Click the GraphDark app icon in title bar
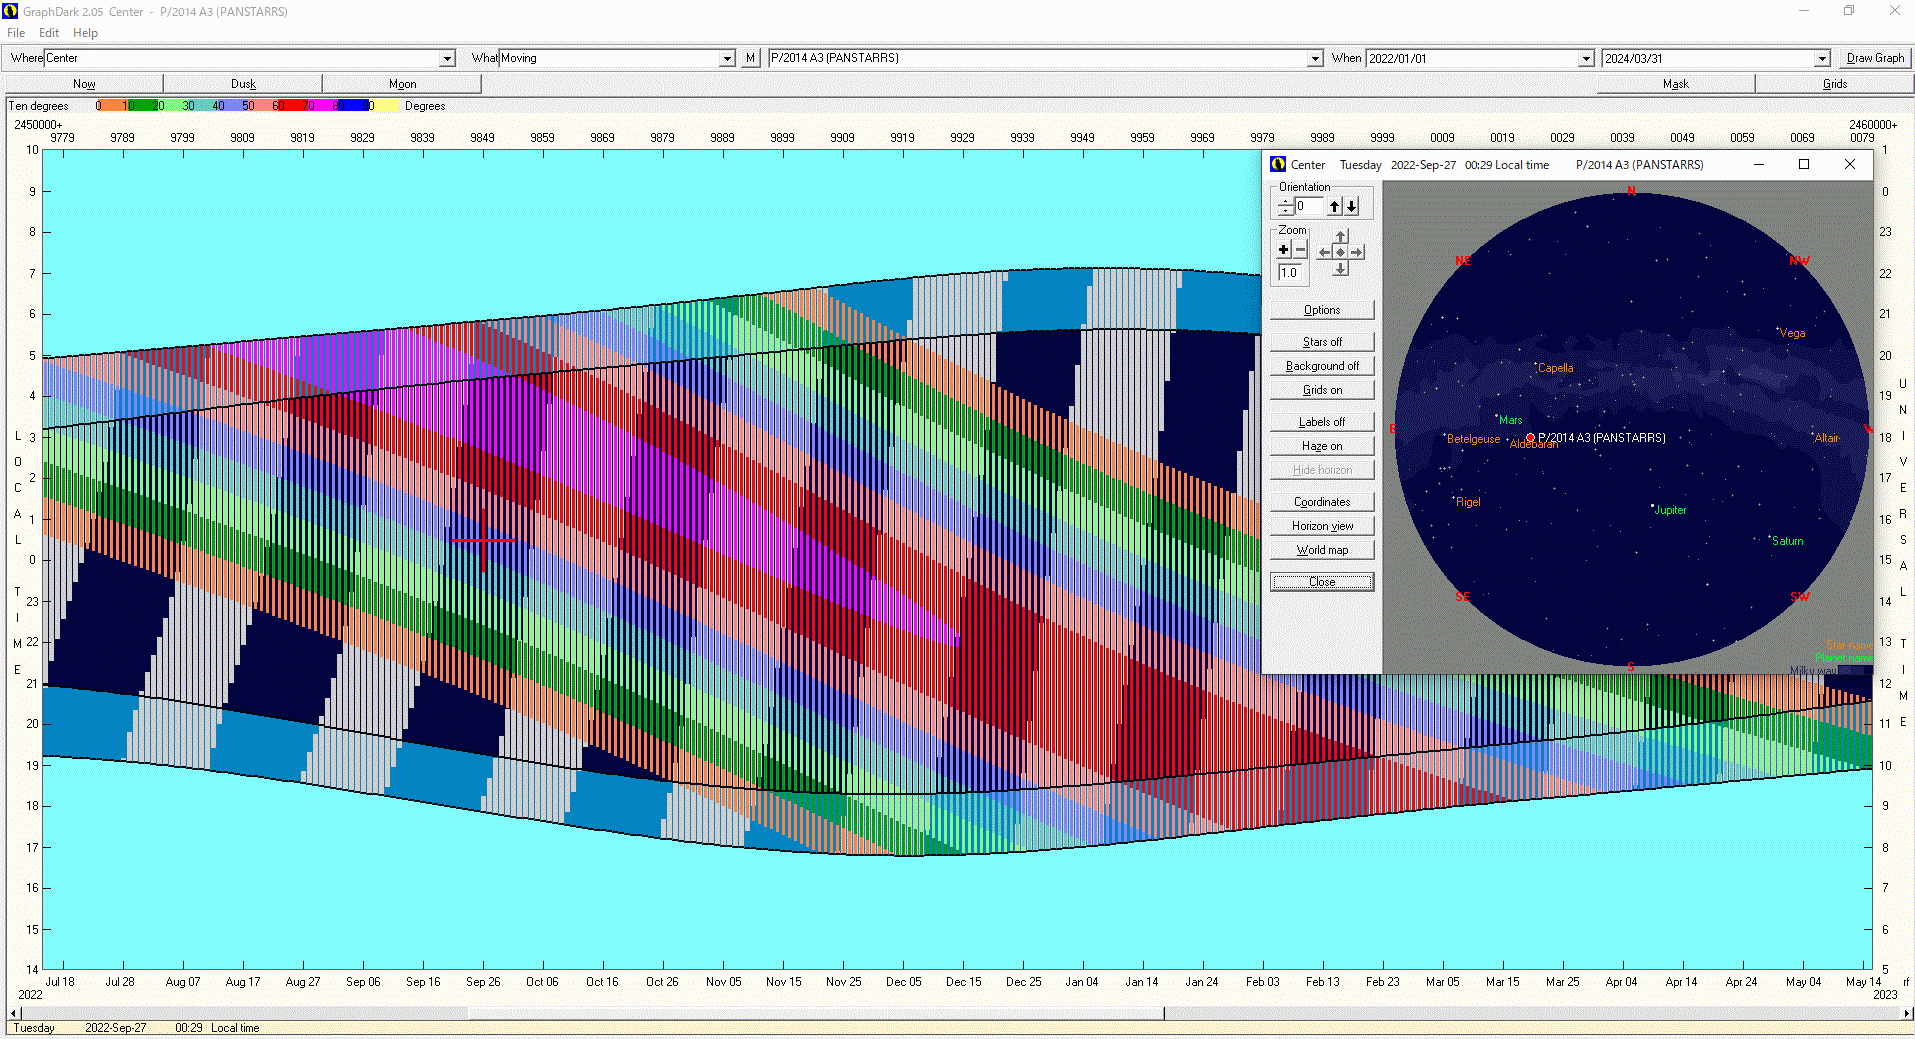1915x1039 pixels. tap(11, 11)
